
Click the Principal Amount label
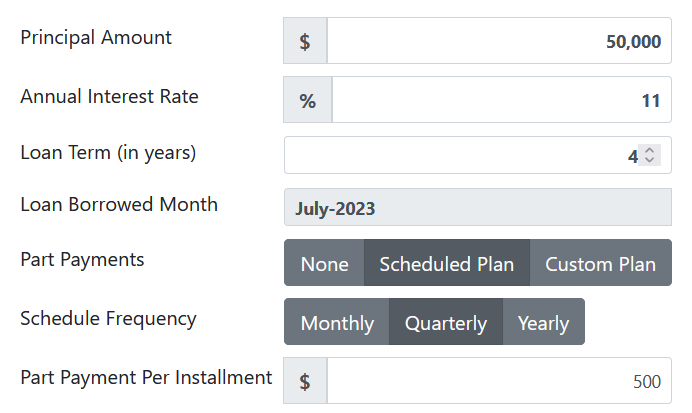tap(96, 38)
